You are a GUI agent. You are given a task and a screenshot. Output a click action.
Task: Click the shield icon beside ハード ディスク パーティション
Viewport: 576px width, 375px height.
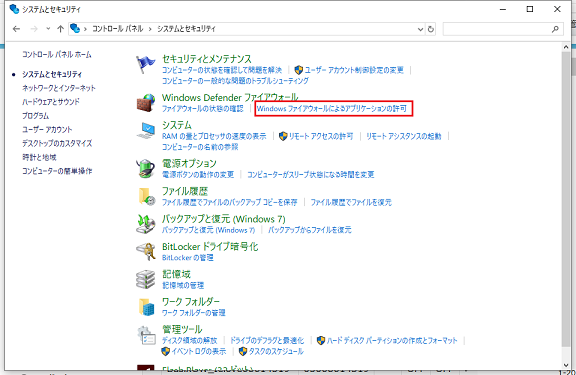[x=321, y=340]
